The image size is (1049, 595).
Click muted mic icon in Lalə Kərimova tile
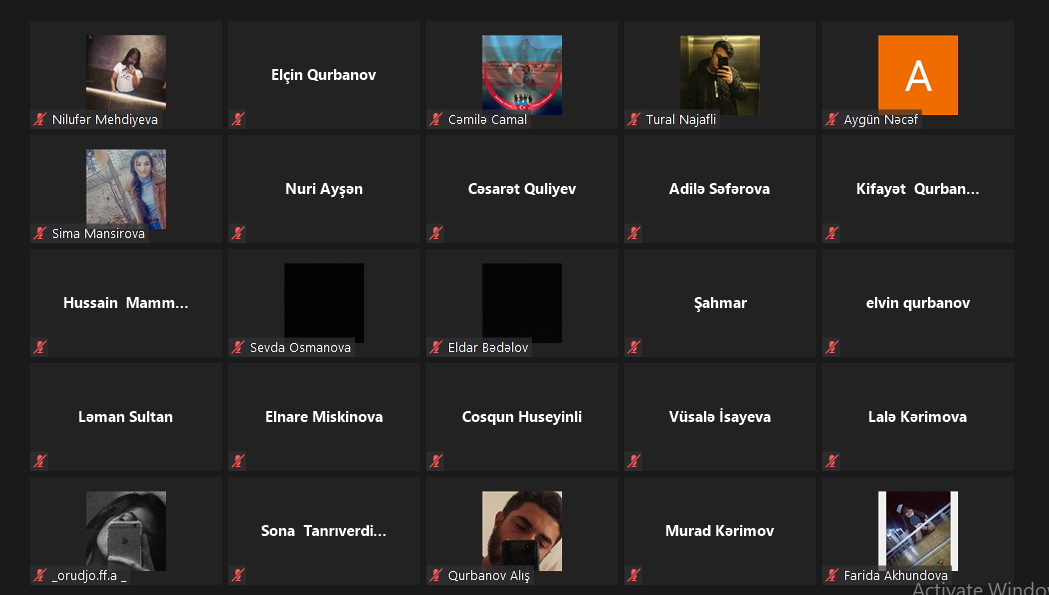pyautogui.click(x=832, y=461)
